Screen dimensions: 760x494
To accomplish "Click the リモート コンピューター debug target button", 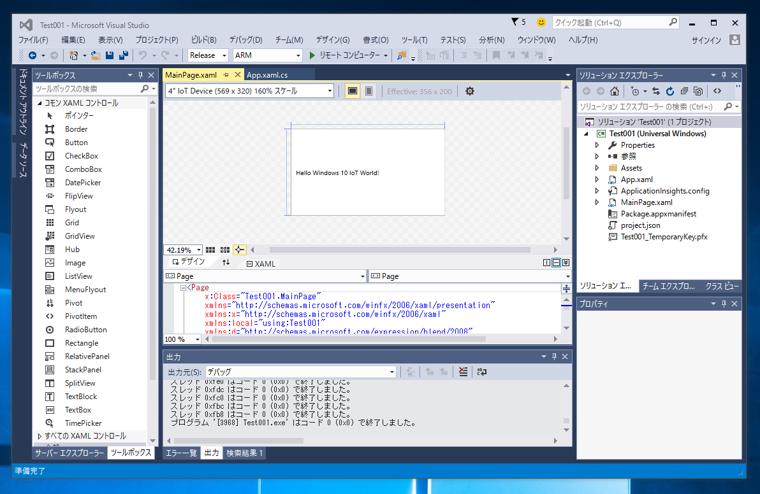I will 348,55.
